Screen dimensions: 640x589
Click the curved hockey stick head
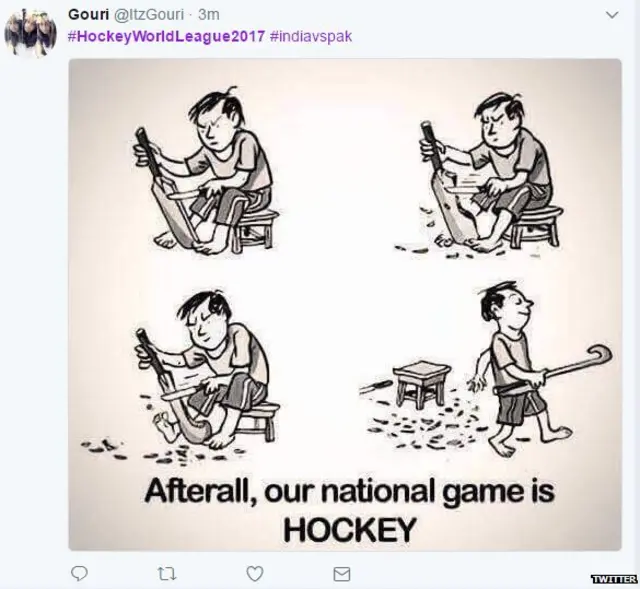click(x=598, y=355)
